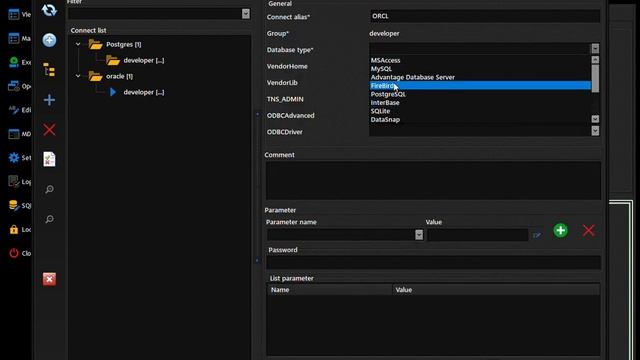The width and height of the screenshot is (640, 360).
Task: Click inside the Filter field
Action: 155,13
